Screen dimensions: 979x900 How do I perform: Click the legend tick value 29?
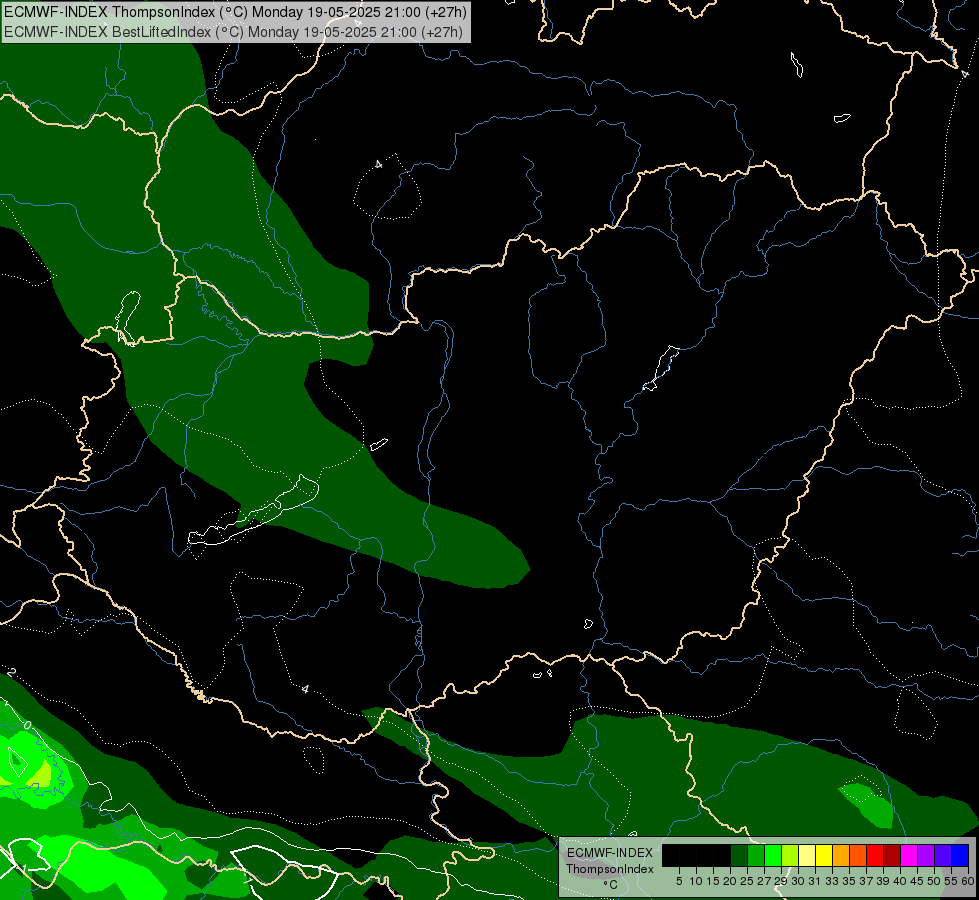coord(781,881)
